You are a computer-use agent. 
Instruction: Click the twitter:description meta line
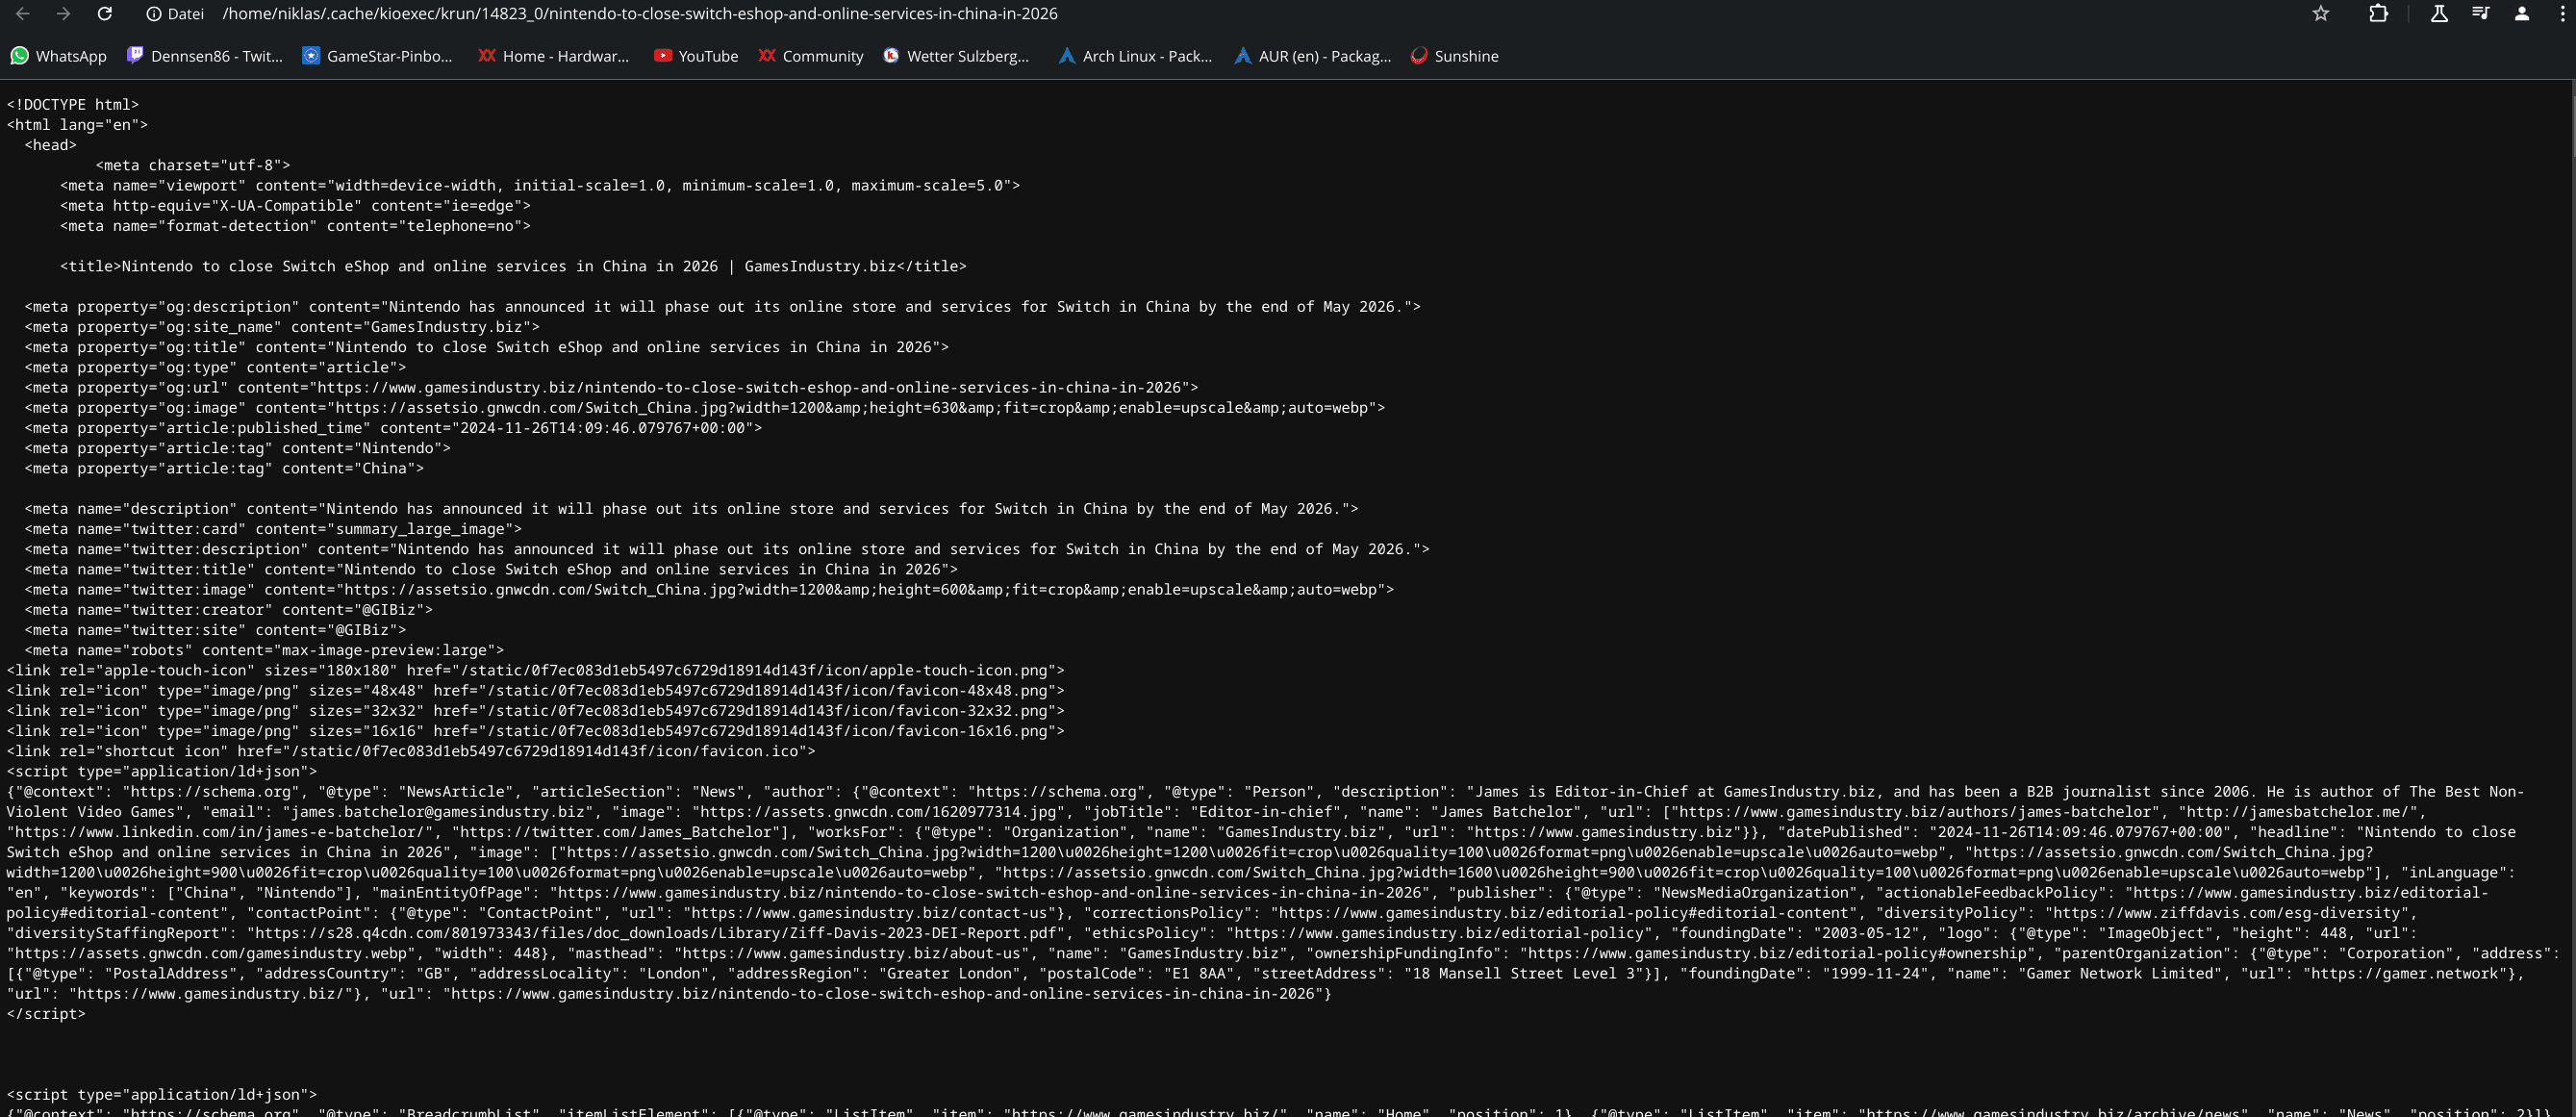click(x=727, y=549)
